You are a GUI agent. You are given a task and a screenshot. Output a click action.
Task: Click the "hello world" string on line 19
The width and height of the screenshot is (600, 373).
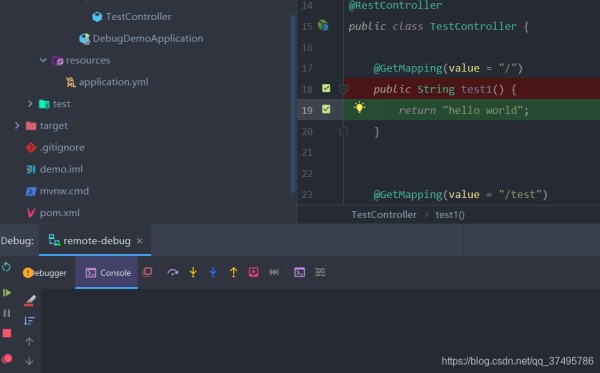(x=483, y=110)
